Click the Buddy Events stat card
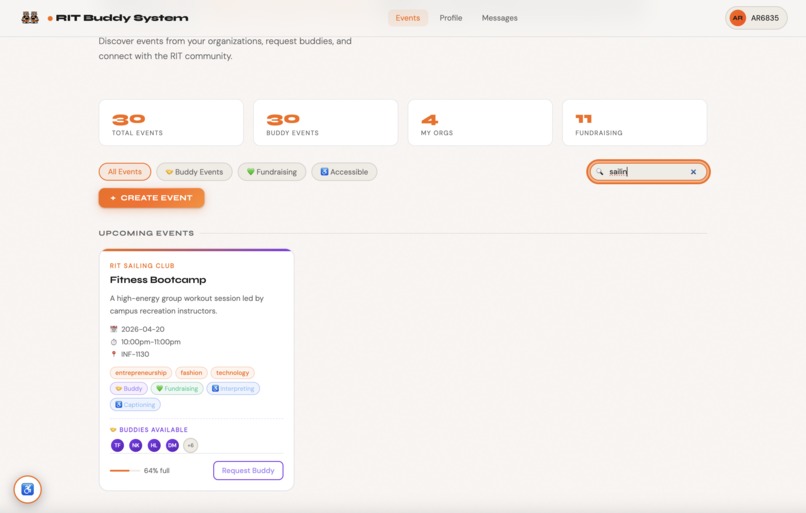The height and width of the screenshot is (513, 806). 325,123
